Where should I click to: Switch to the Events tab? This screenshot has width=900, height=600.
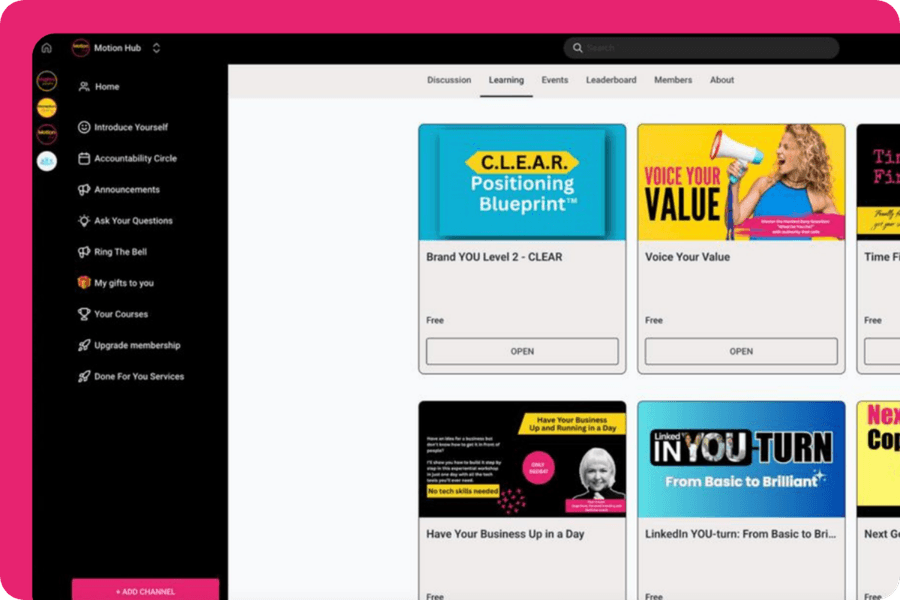[x=554, y=80]
